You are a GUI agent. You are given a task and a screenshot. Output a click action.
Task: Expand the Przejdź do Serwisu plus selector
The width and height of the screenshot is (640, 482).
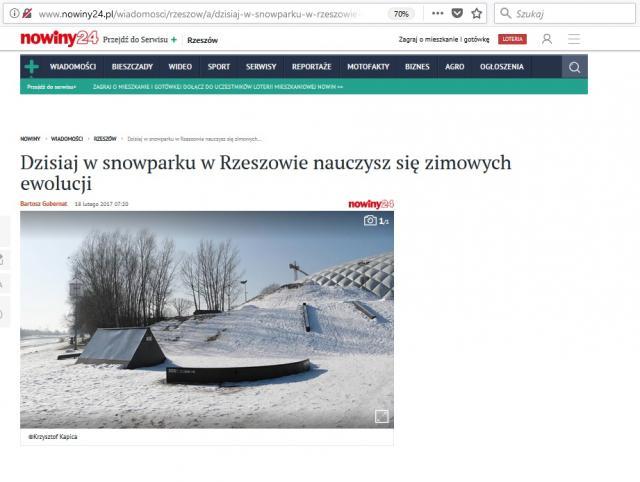174,40
